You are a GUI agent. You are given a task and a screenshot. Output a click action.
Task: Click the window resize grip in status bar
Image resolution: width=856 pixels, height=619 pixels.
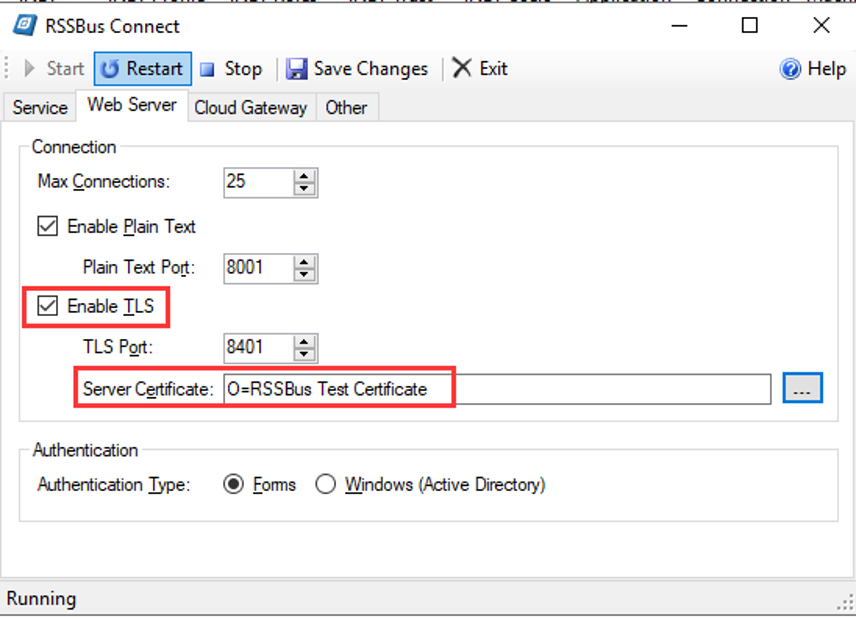tap(846, 602)
